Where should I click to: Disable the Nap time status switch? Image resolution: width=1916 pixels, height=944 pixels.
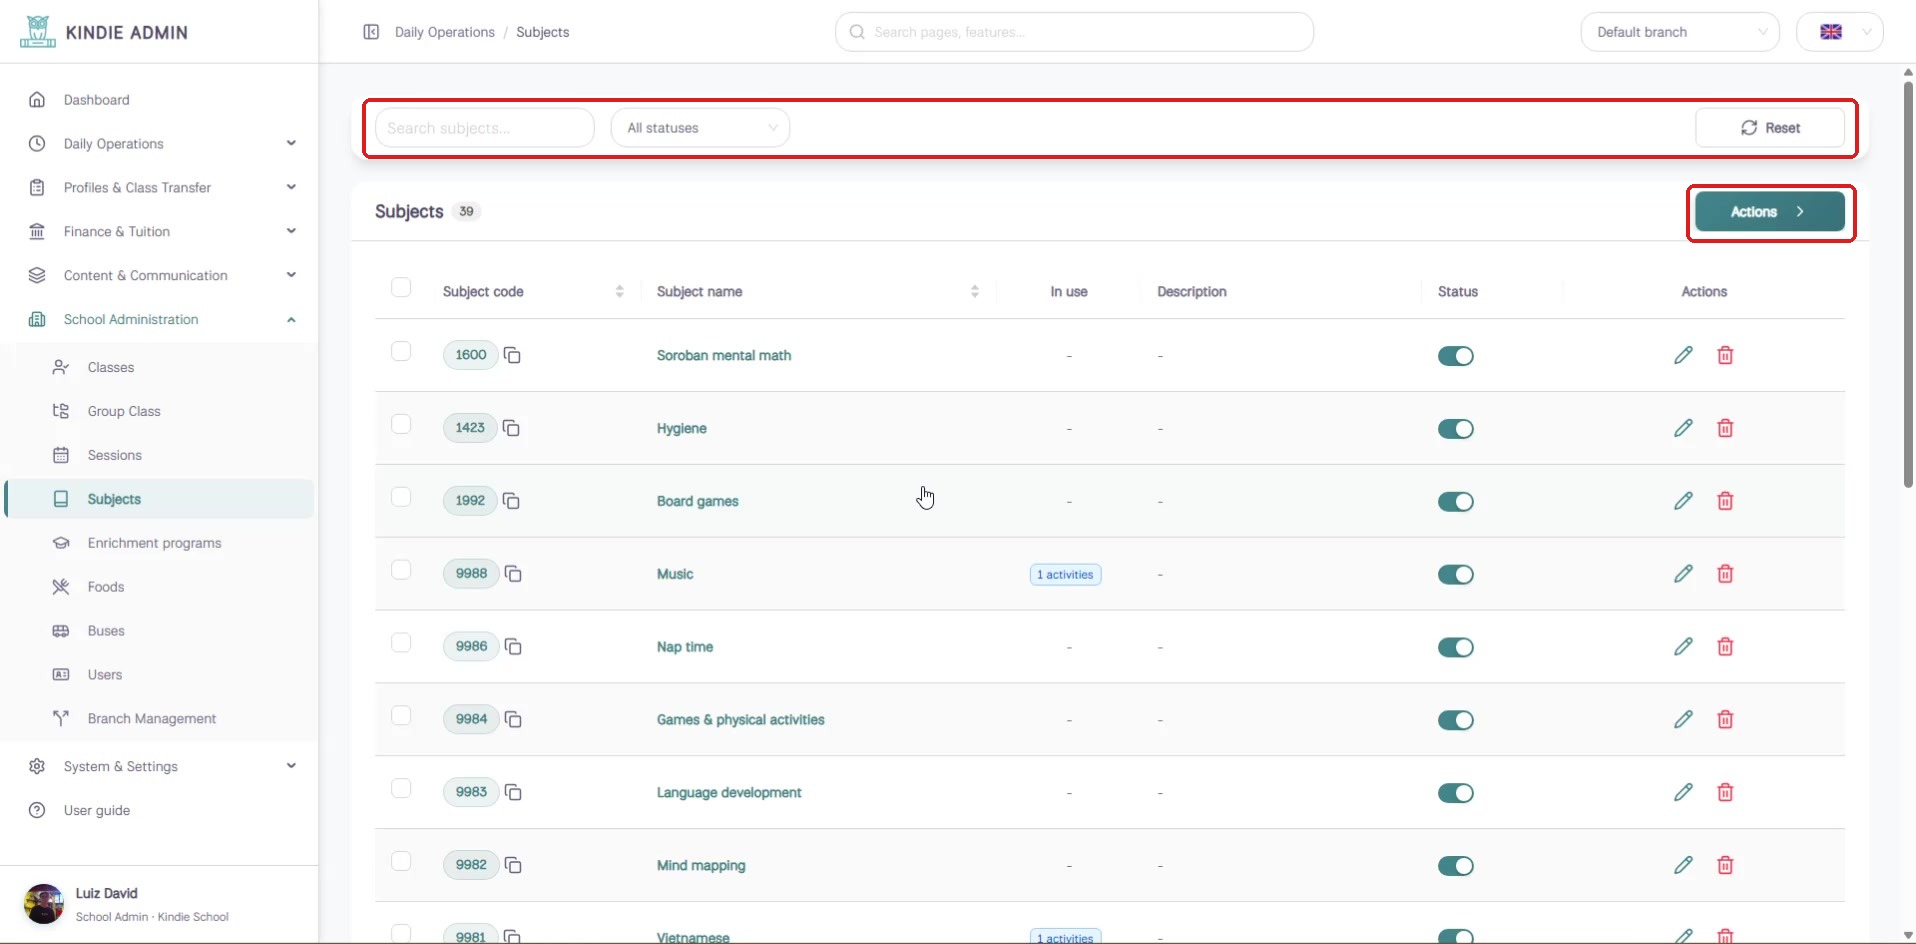tap(1456, 648)
